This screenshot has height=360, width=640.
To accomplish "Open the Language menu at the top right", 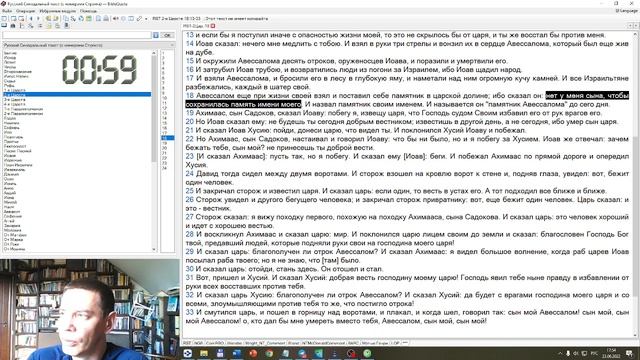I will point(626,11).
